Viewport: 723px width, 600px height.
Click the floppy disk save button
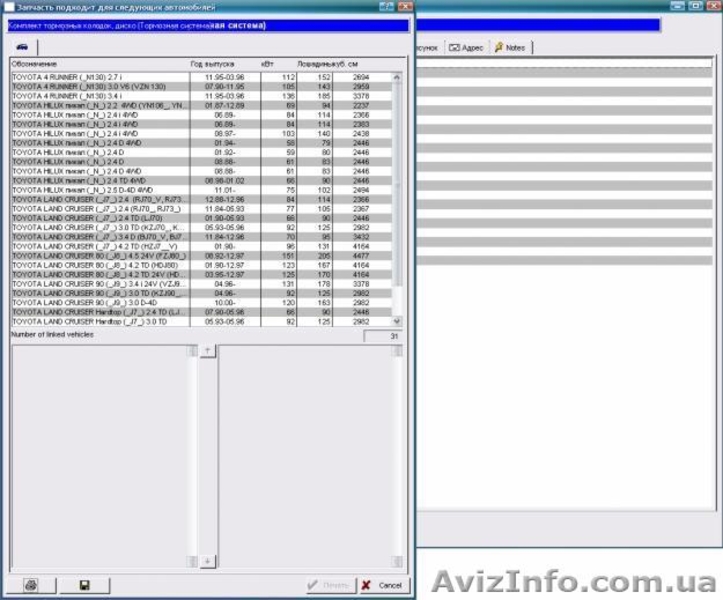point(85,585)
